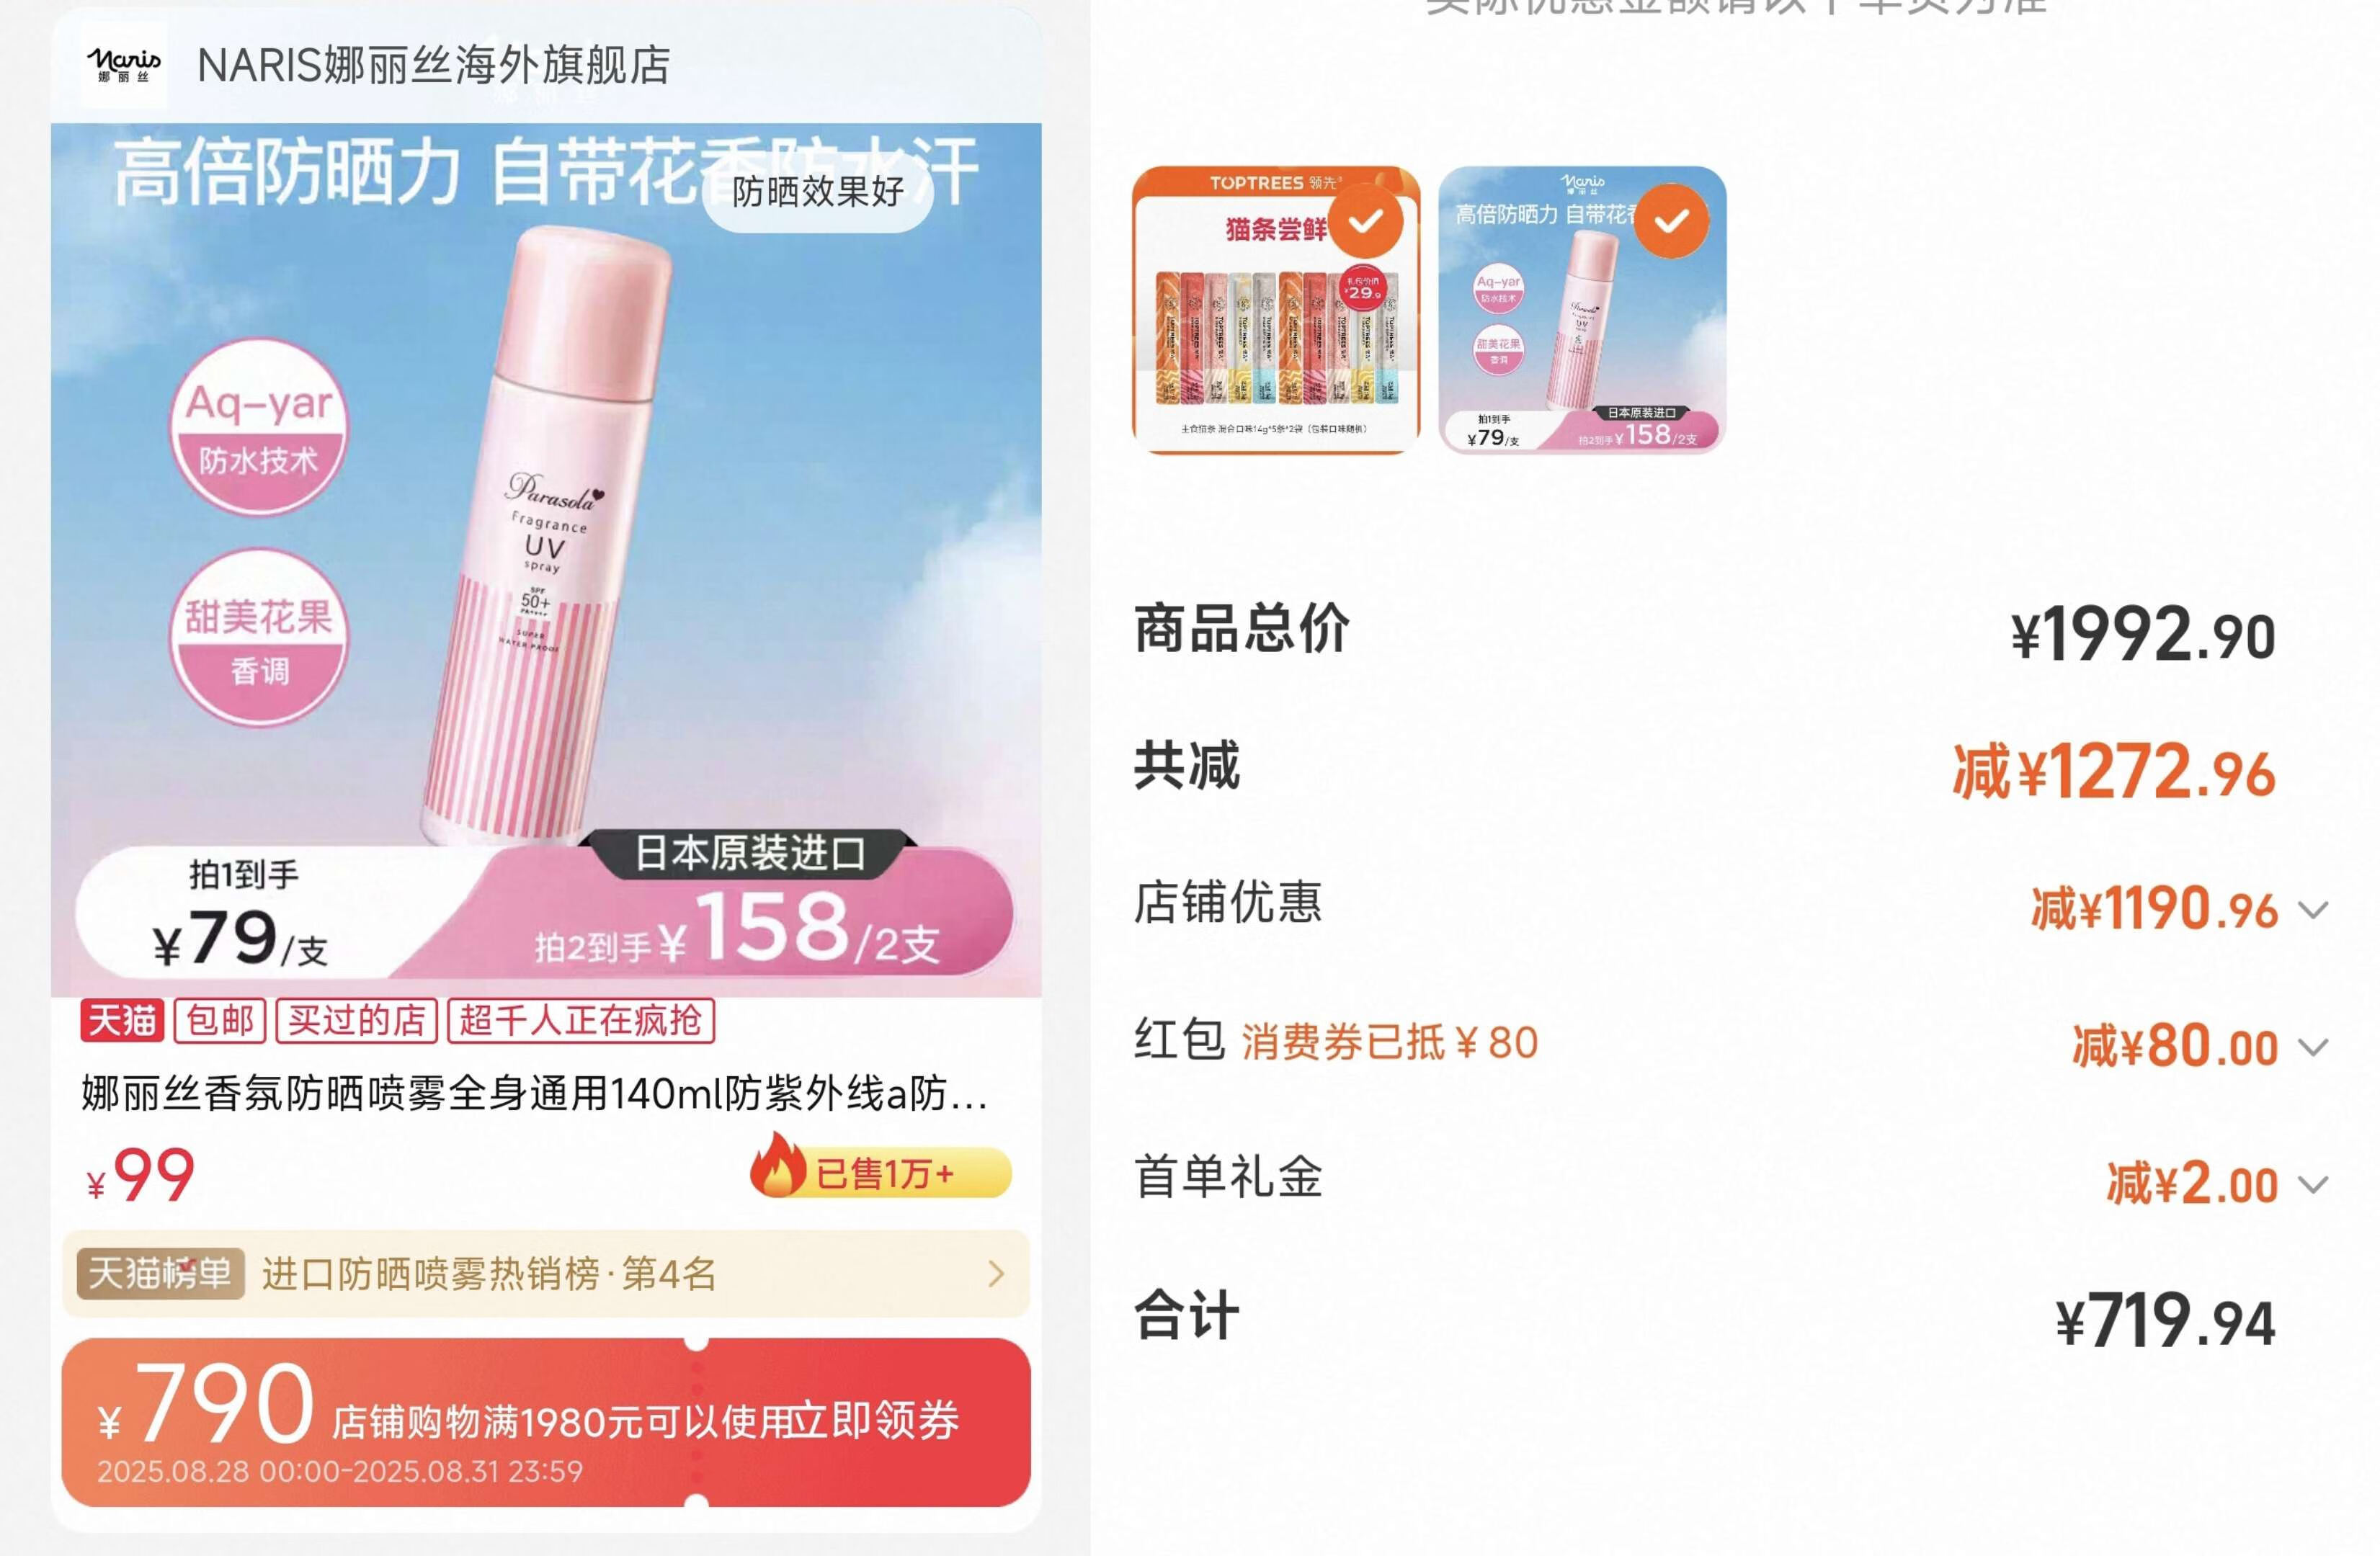Open the Aq-yar waterproof badge

(x=259, y=428)
